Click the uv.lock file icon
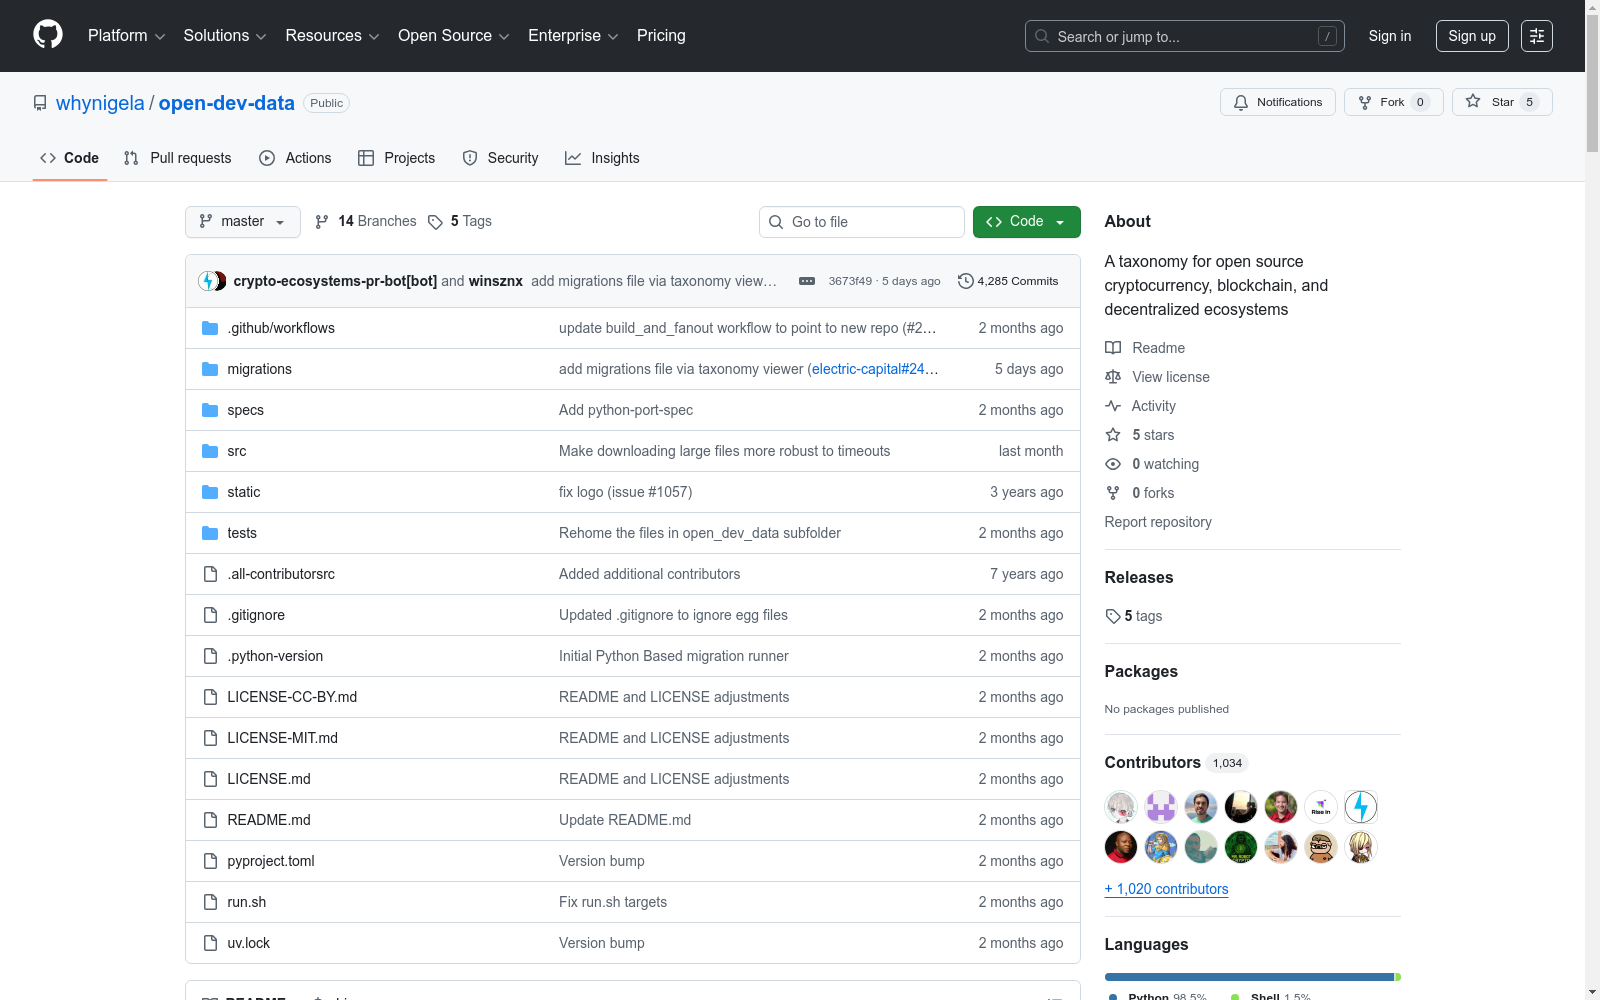The width and height of the screenshot is (1600, 1000). [210, 943]
